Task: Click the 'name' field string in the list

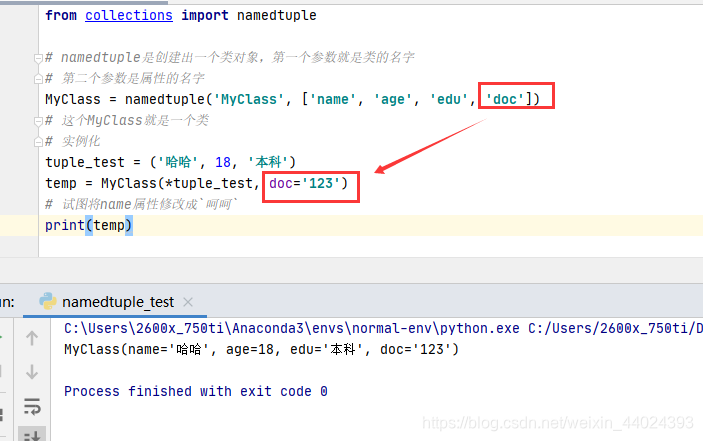Action: point(333,99)
